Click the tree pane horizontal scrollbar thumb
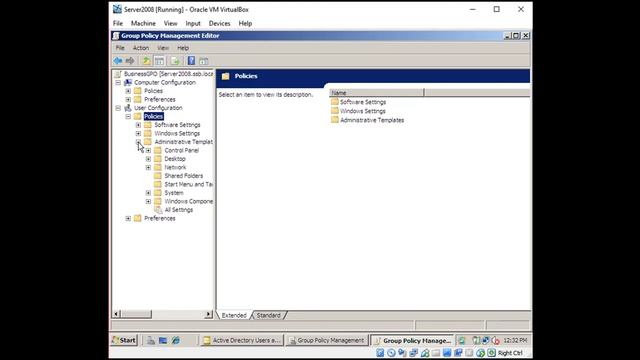 point(136,314)
